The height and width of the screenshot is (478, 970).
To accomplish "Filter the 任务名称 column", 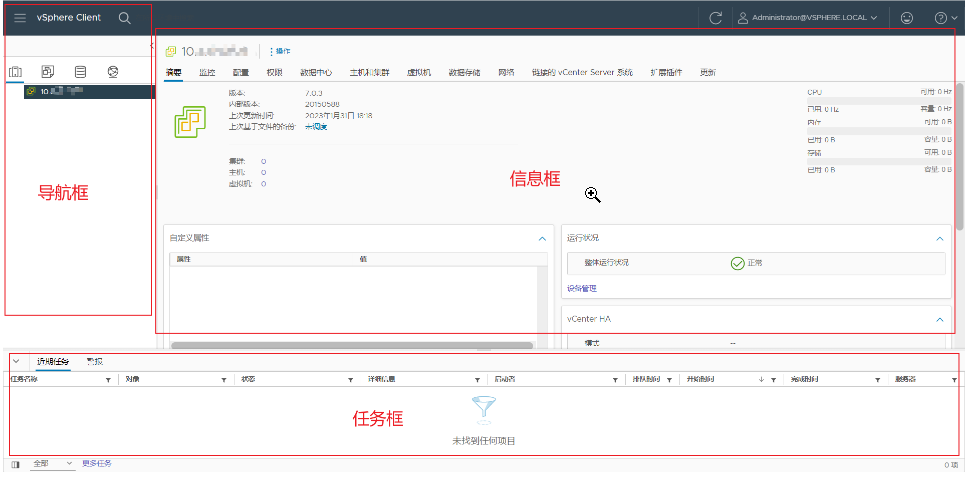I will tap(109, 380).
